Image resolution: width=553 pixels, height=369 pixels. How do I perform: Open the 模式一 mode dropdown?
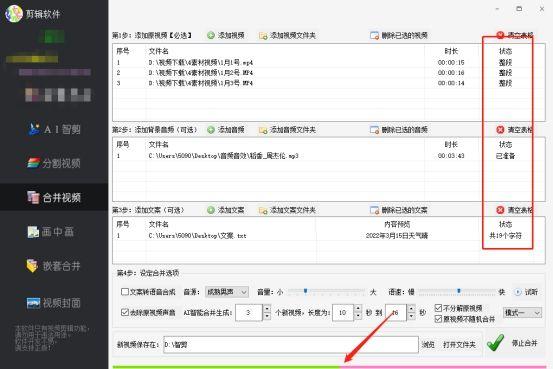522,313
